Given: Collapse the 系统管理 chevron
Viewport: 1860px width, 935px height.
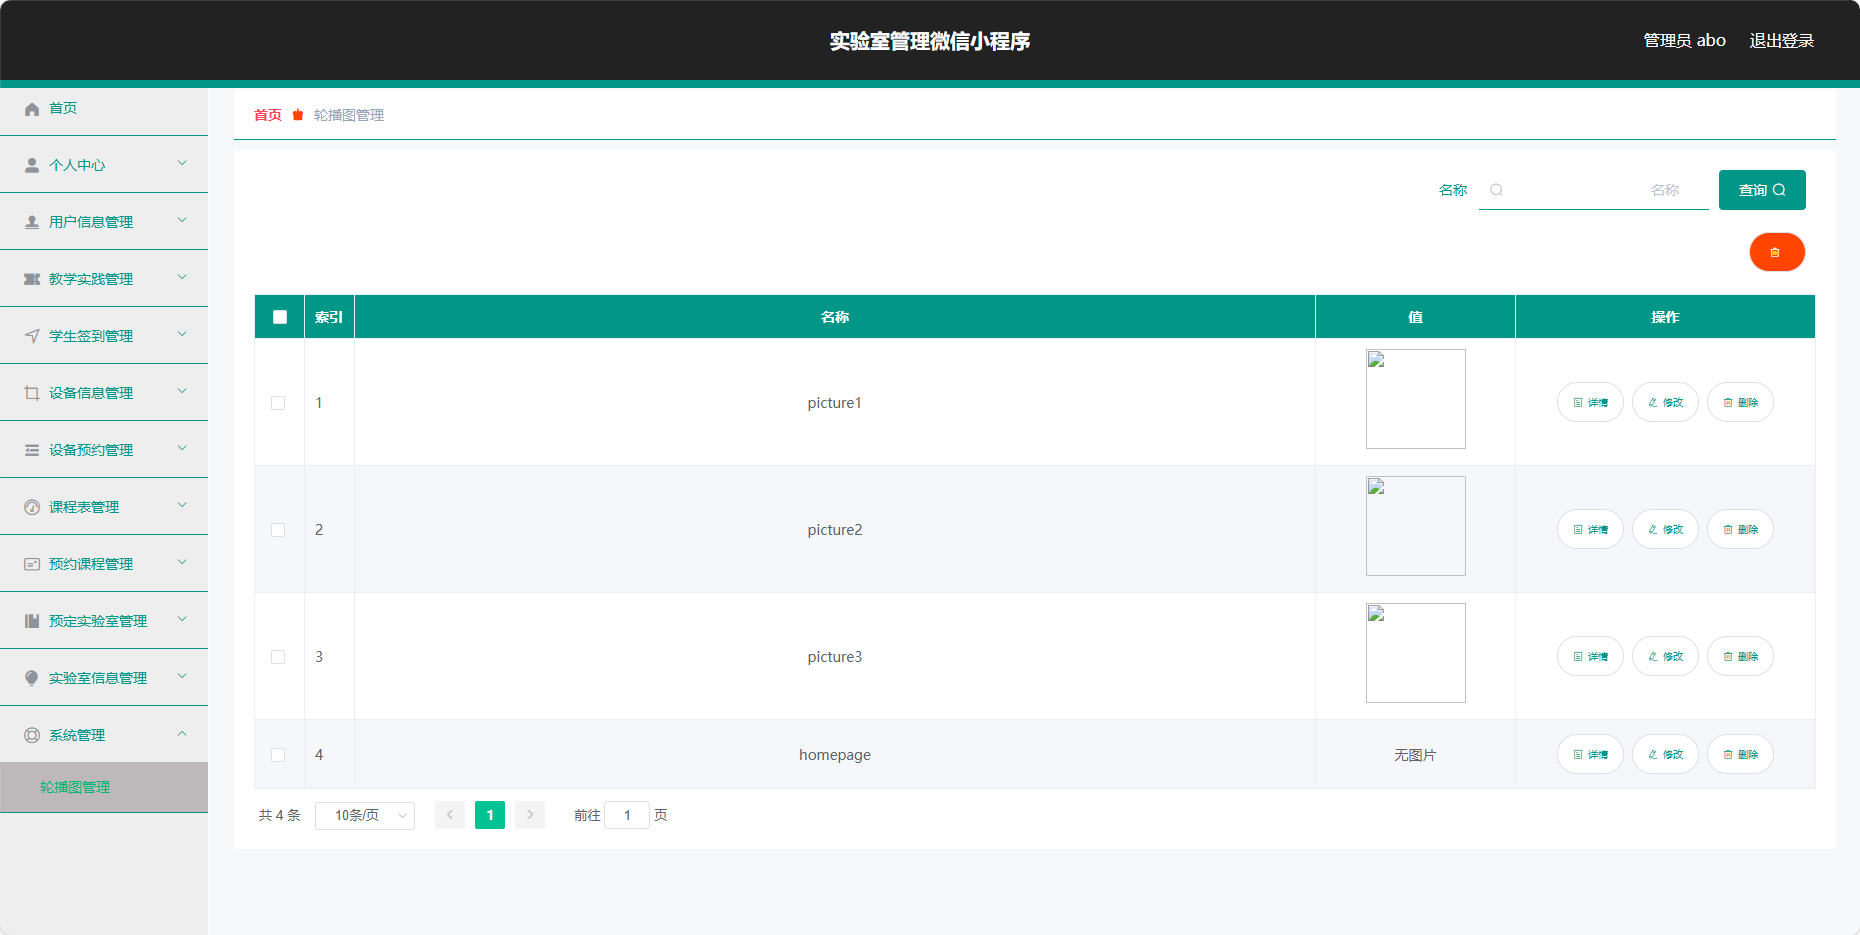Looking at the screenshot, I should coord(182,733).
